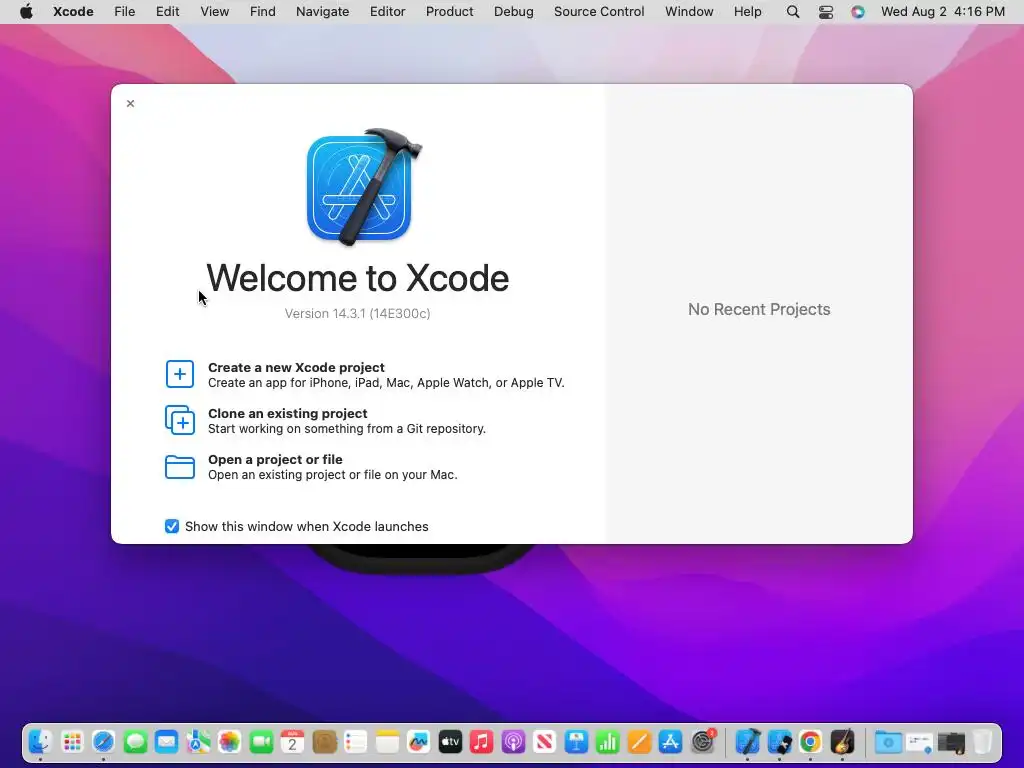Open the Apple menu
This screenshot has height=768, width=1024.
coord(26,12)
